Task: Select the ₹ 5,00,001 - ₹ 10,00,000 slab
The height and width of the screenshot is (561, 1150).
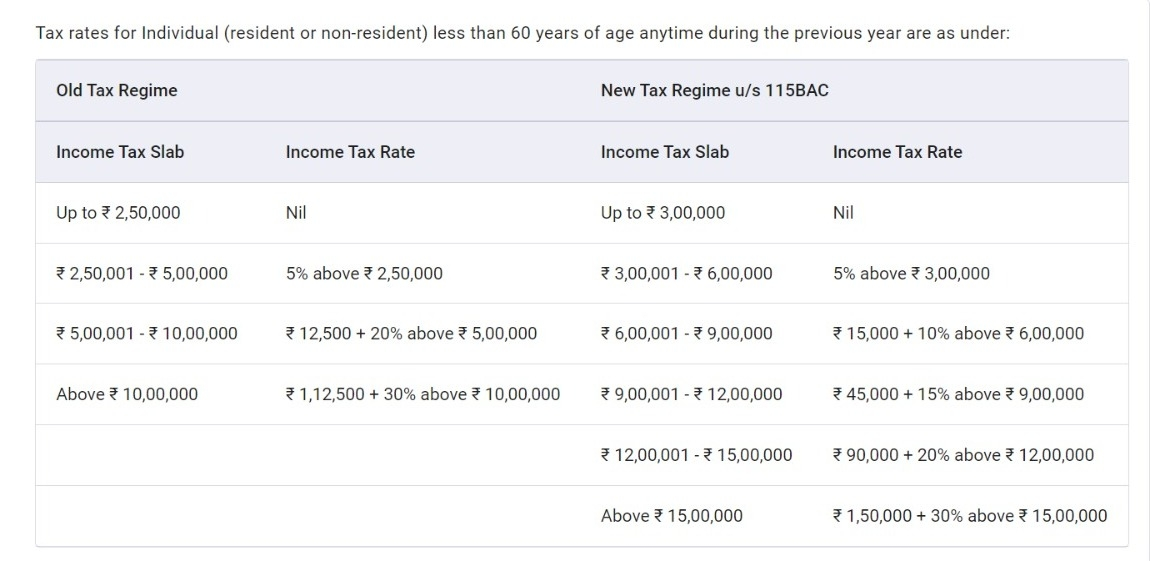Action: (147, 334)
